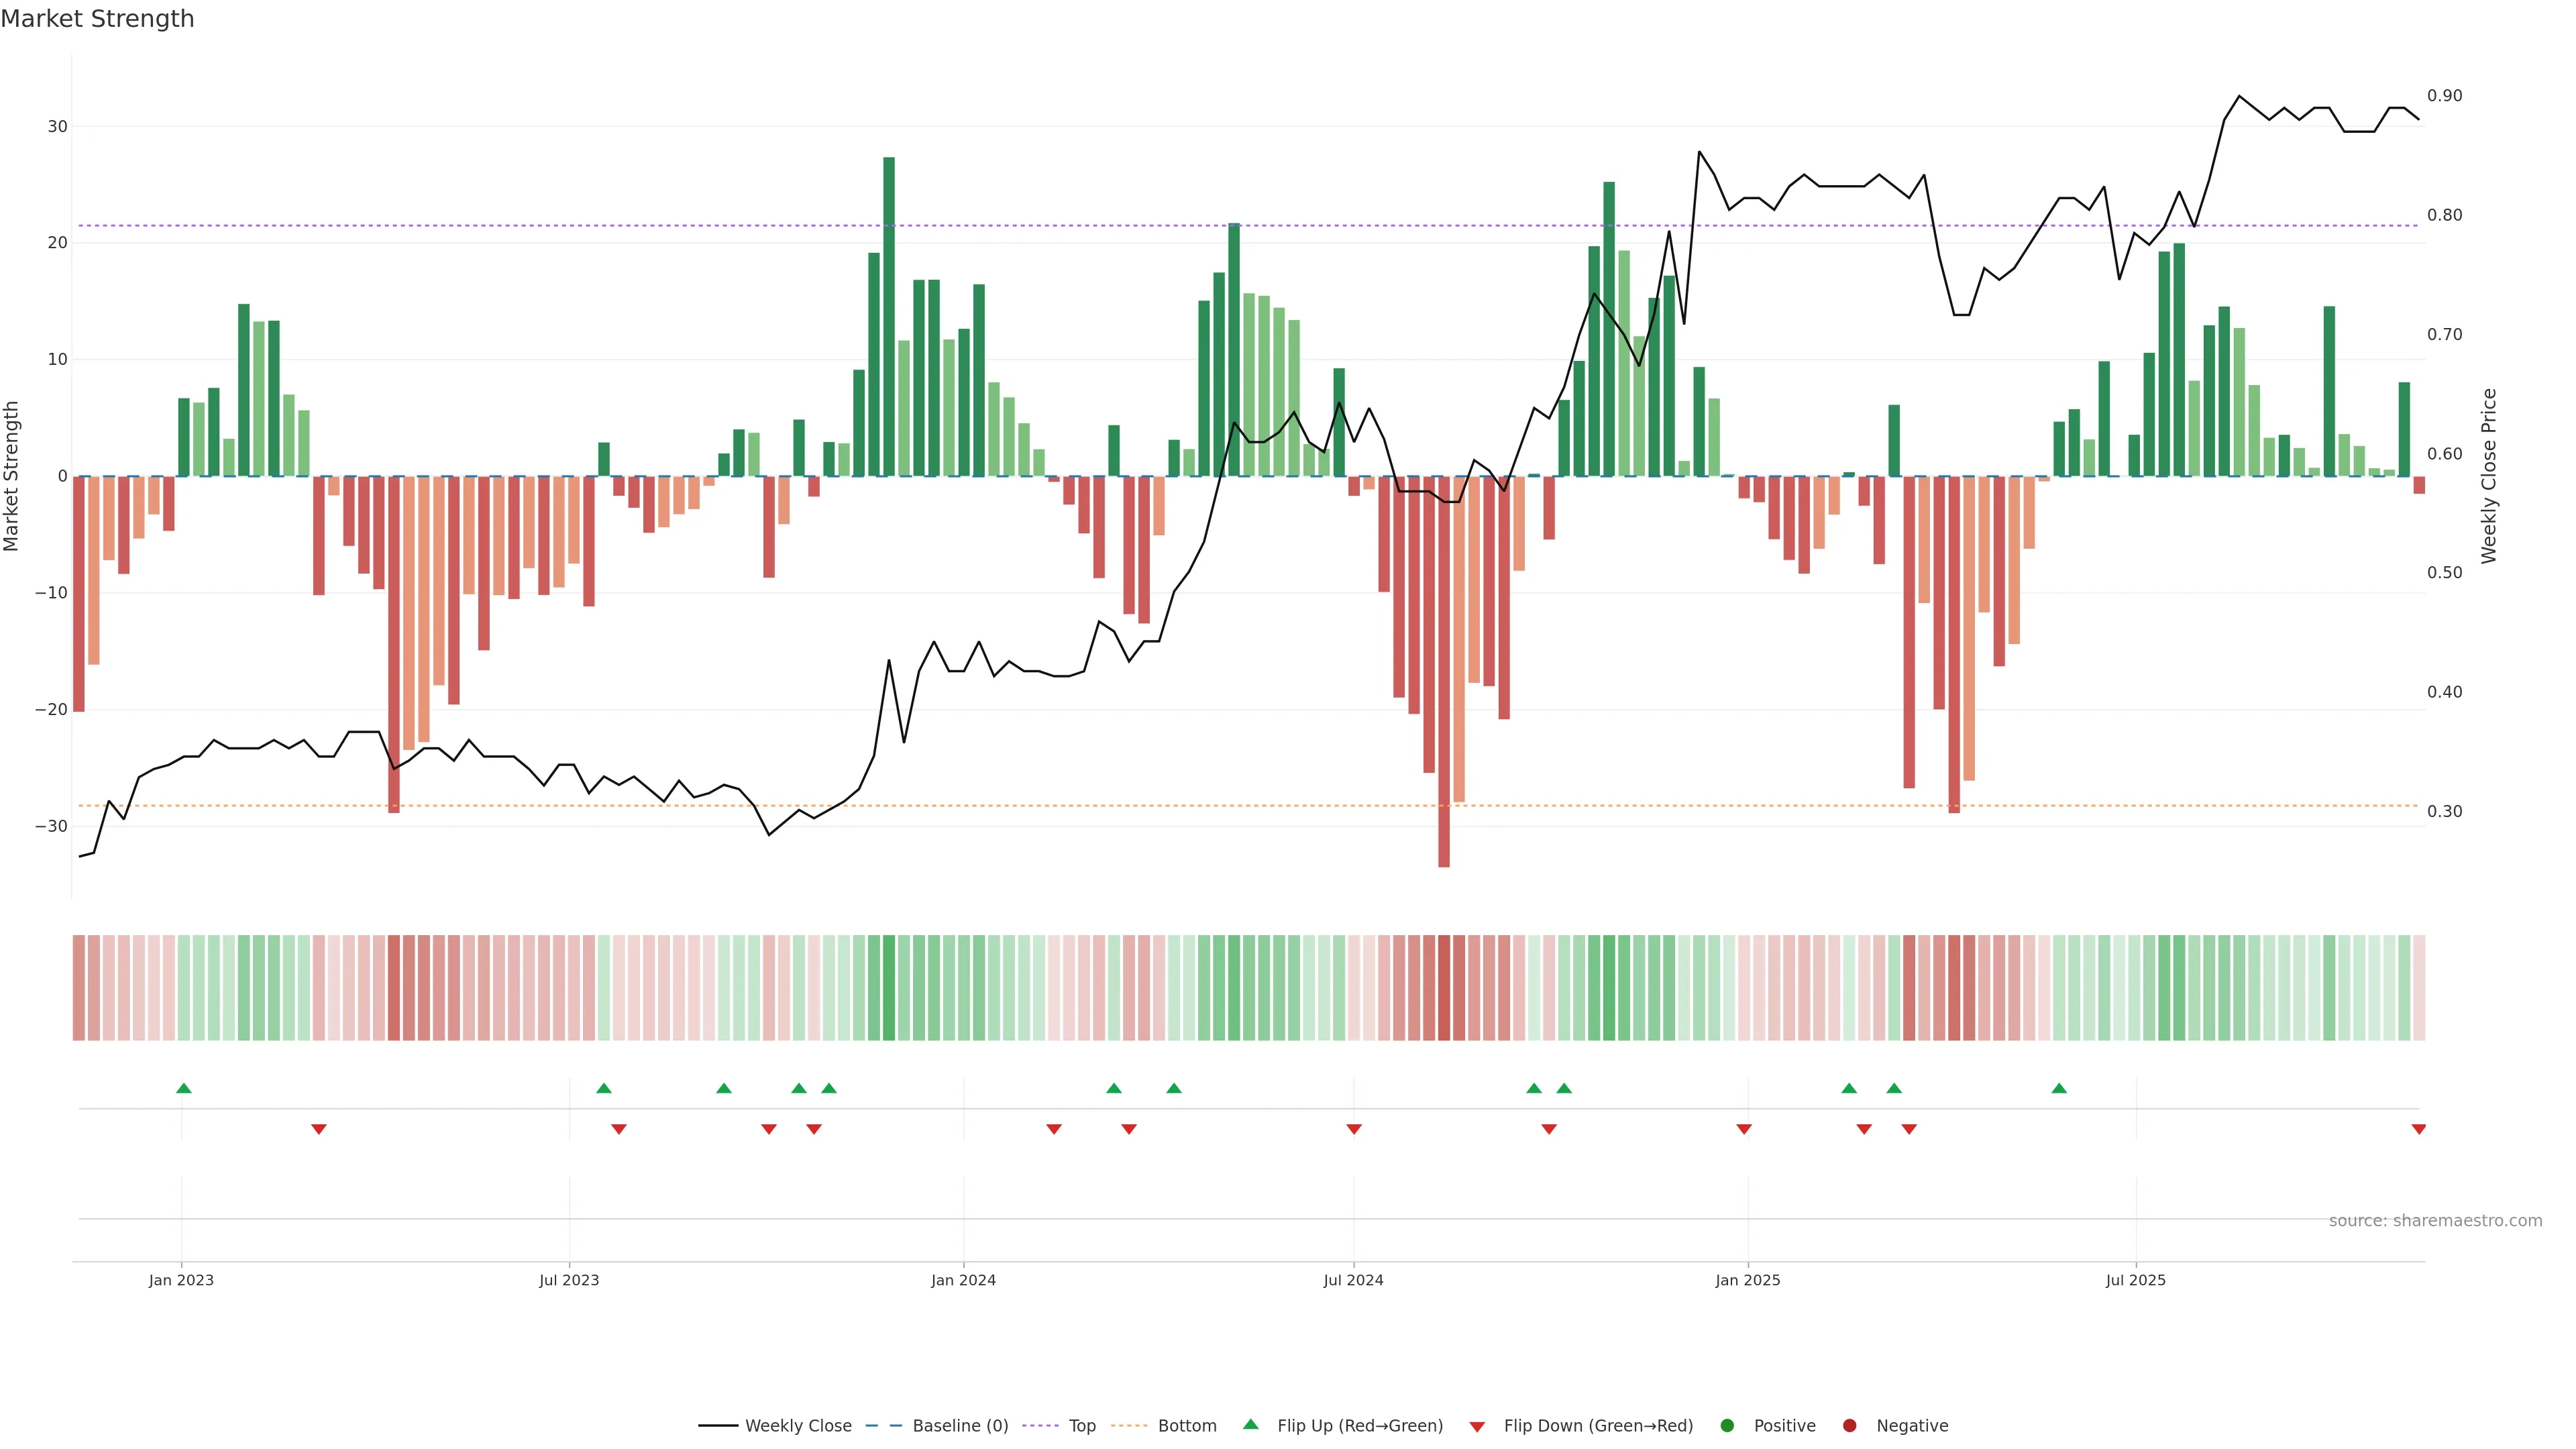The height and width of the screenshot is (1449, 2576).
Task: Click last red flip-down marker at far right
Action: coord(2418,1129)
